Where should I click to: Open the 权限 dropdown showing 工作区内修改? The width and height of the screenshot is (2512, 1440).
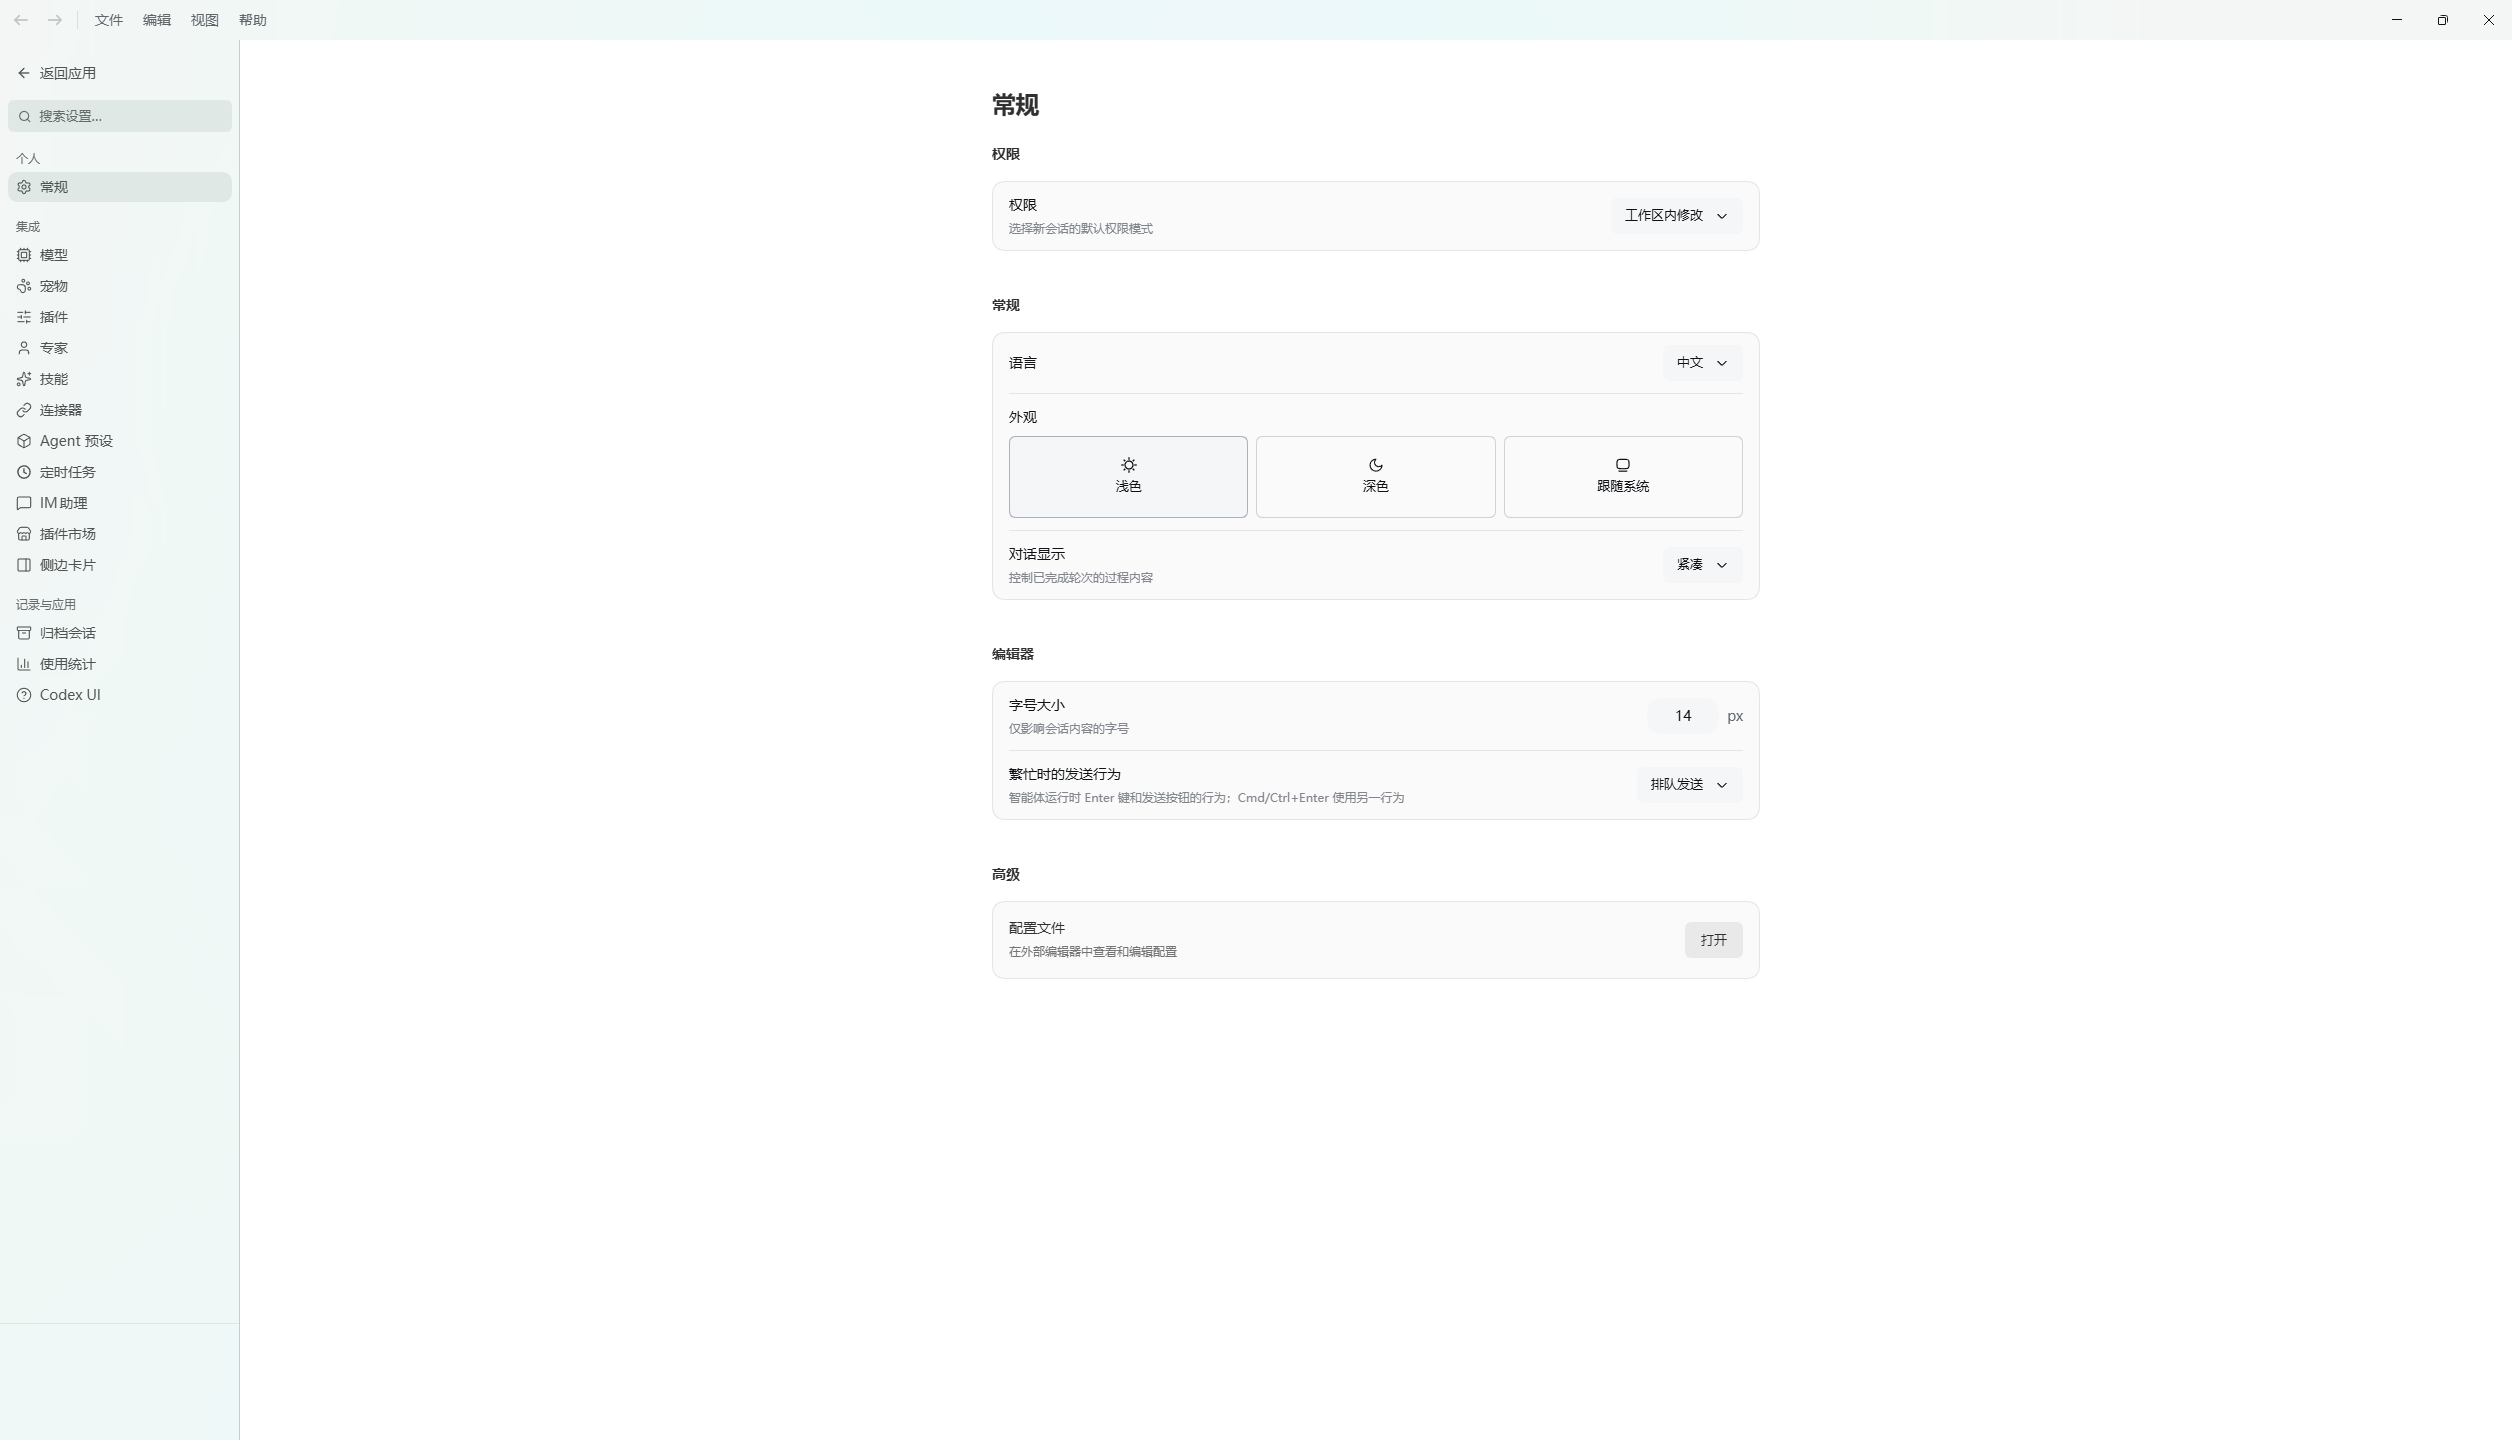coord(1676,216)
